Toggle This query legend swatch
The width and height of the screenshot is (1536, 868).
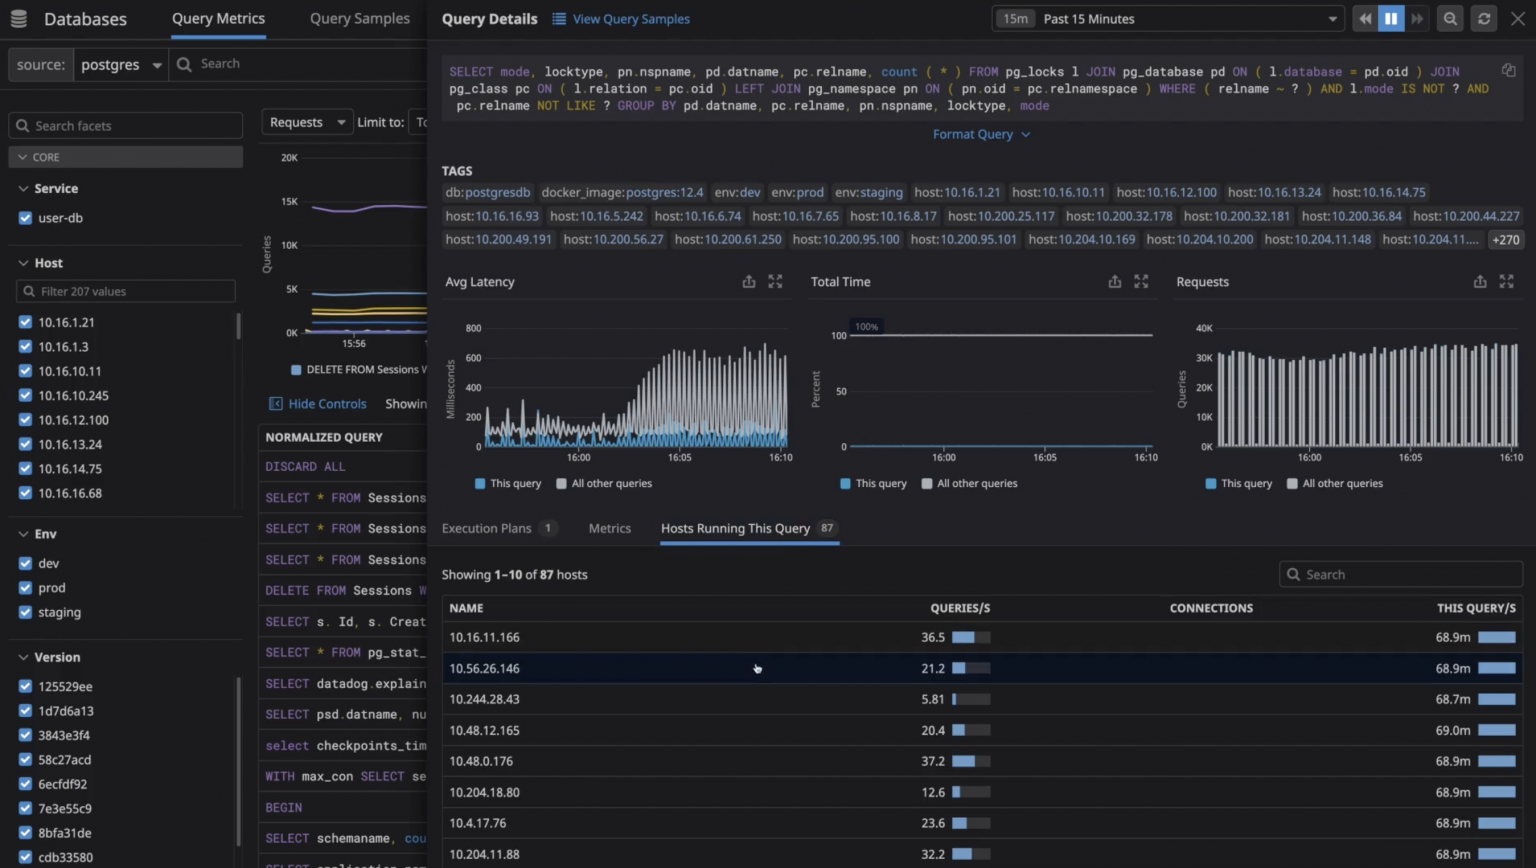[x=479, y=483]
